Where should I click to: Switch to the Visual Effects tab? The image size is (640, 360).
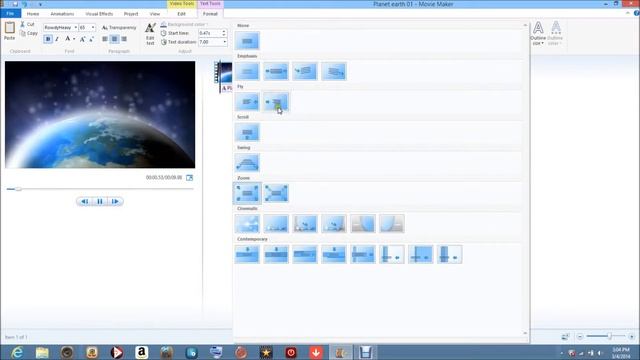(99, 14)
